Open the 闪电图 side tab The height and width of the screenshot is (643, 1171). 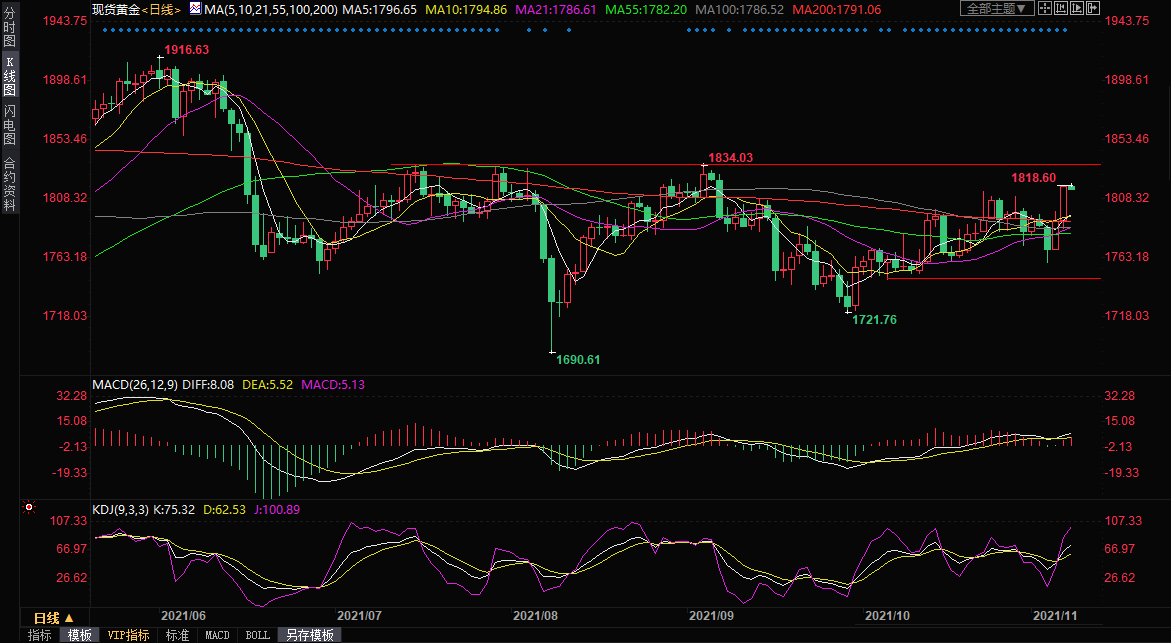9,123
